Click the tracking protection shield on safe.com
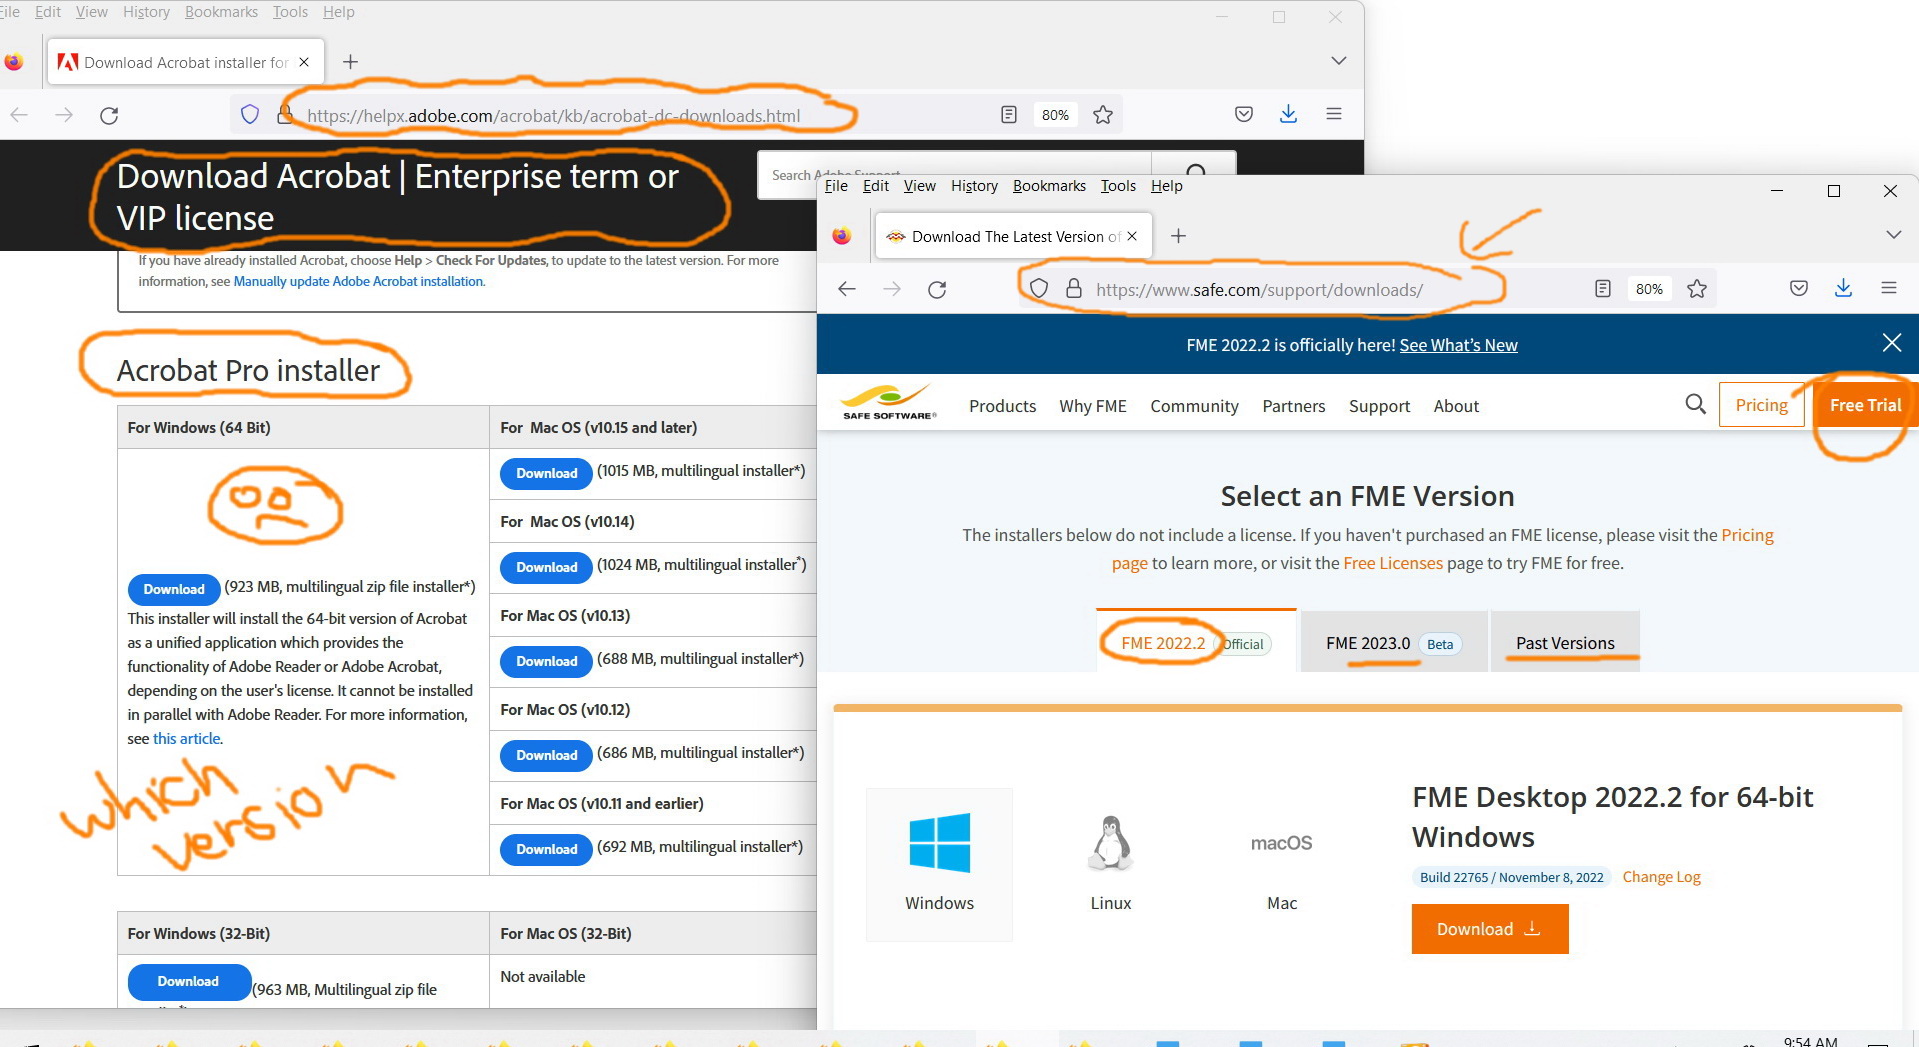The height and width of the screenshot is (1047, 1919). point(1039,289)
